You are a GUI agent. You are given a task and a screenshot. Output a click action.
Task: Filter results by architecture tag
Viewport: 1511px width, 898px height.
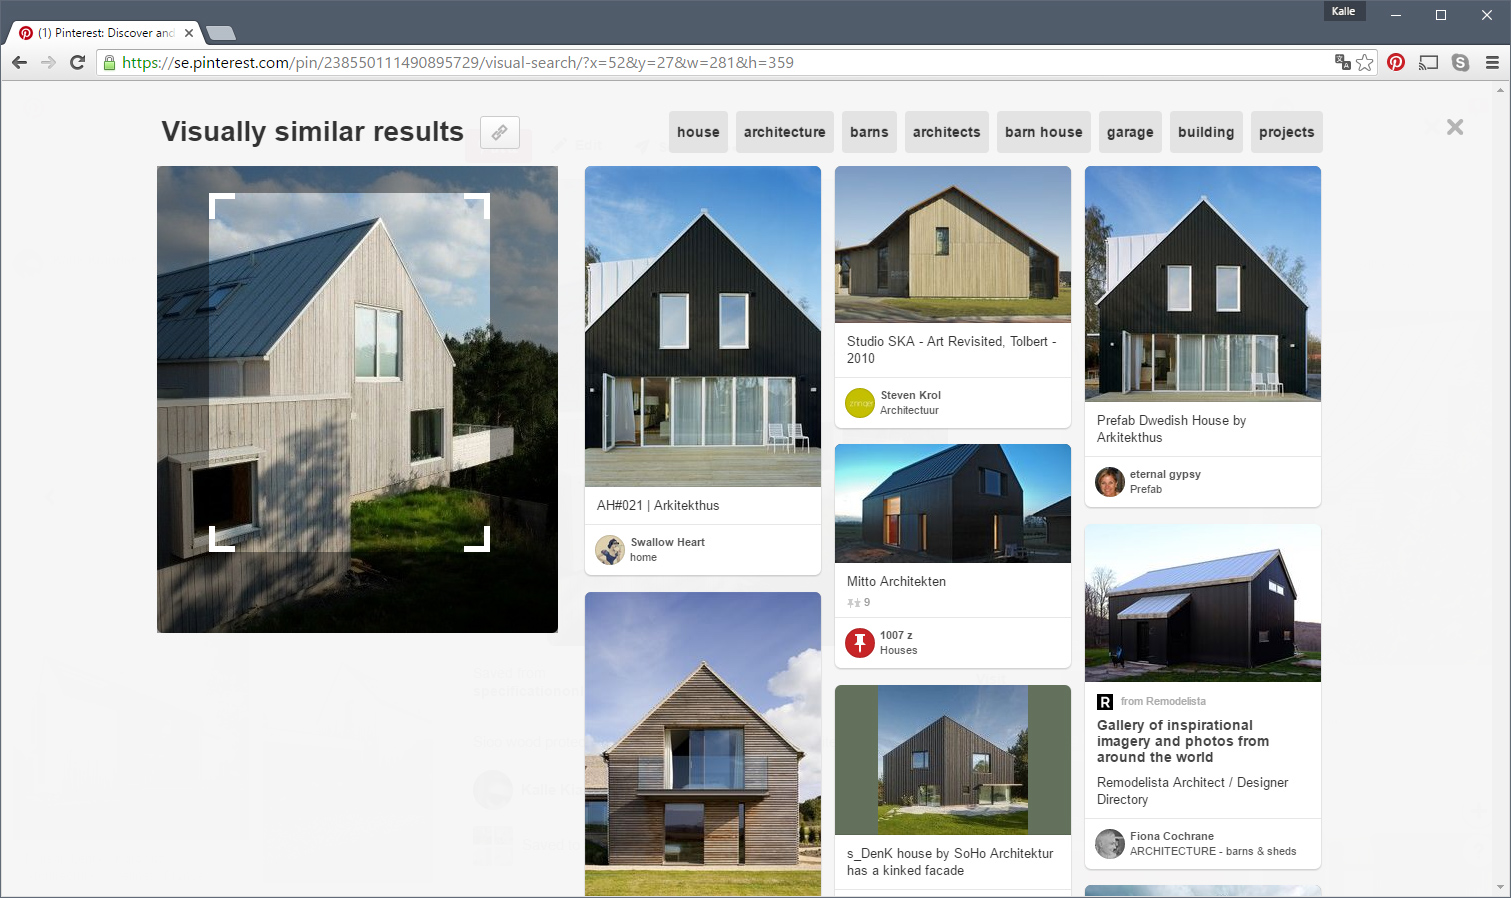(x=785, y=132)
